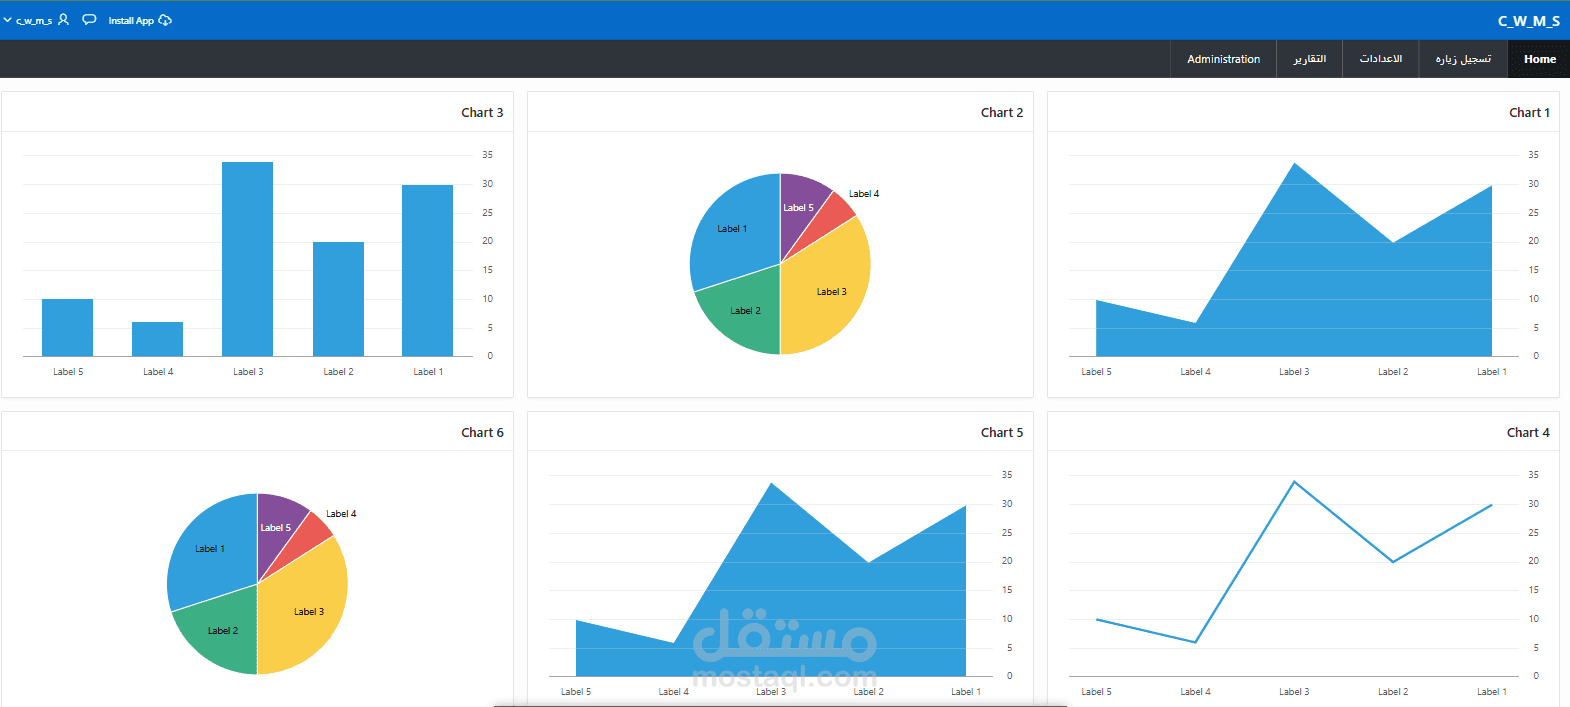This screenshot has width=1570, height=707.
Task: Select the Label 4 bar in Chart 3
Action: [x=157, y=339]
